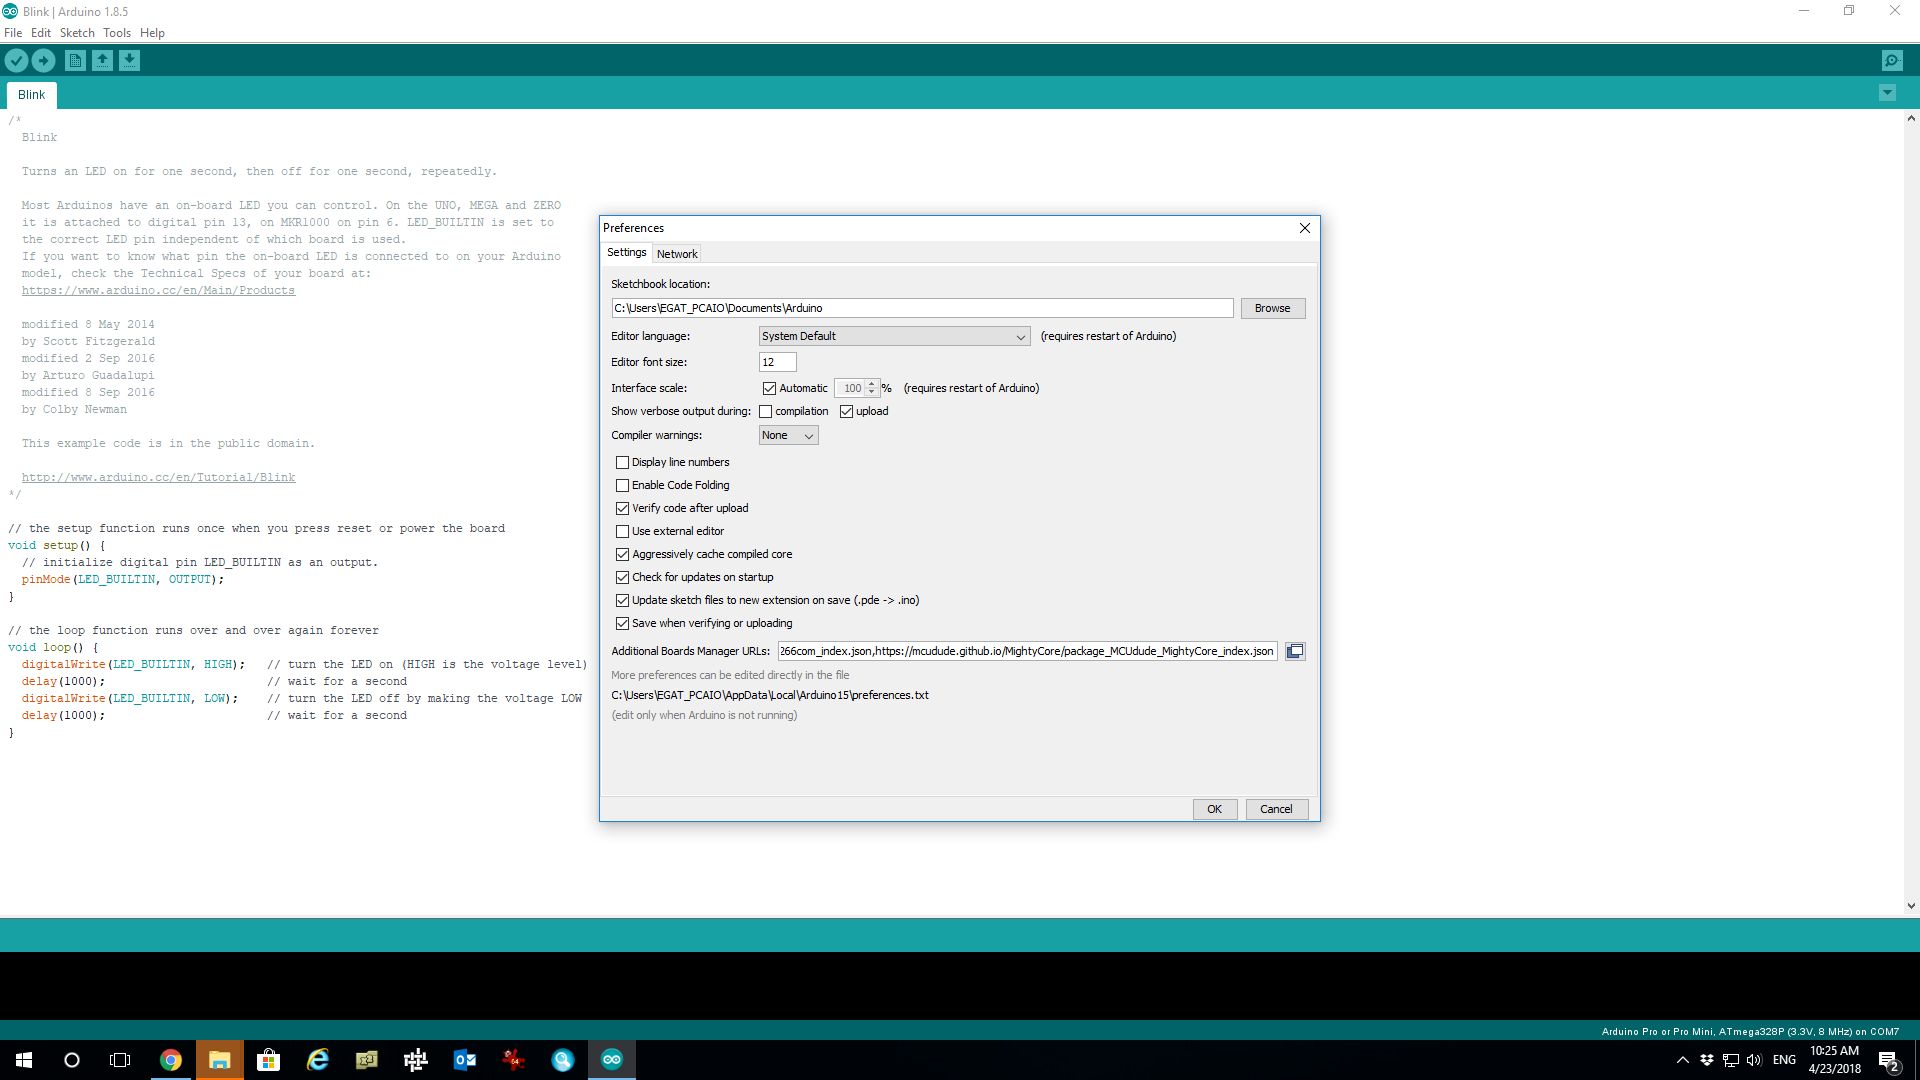The image size is (1920, 1080).
Task: Uncheck Automatic interface scale
Action: [x=769, y=388]
